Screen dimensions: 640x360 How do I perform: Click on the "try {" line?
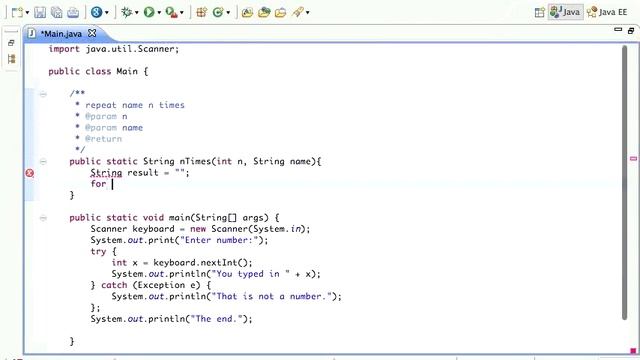(103, 251)
